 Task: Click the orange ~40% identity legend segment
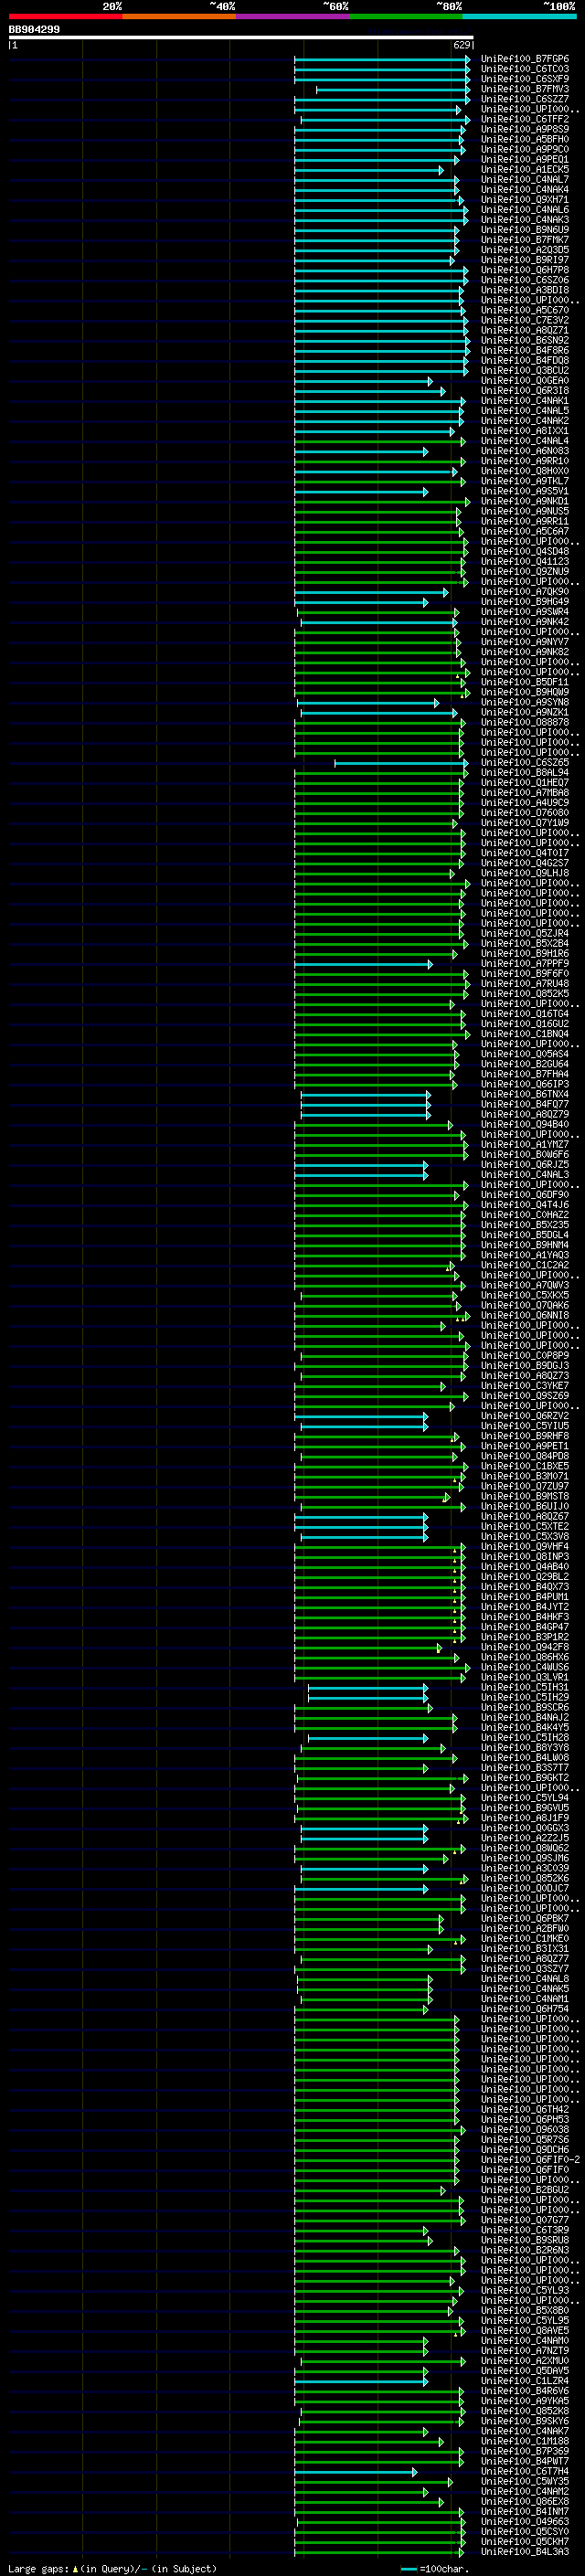(x=180, y=16)
